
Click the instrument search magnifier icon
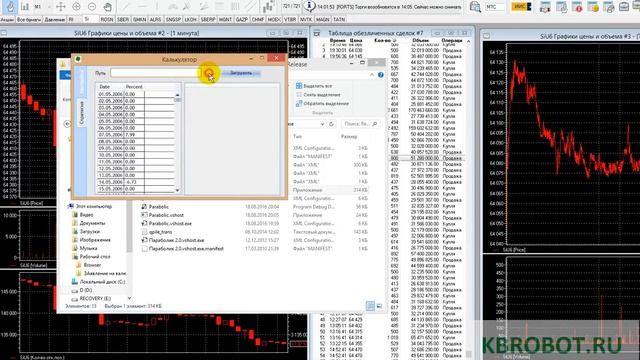475,7
